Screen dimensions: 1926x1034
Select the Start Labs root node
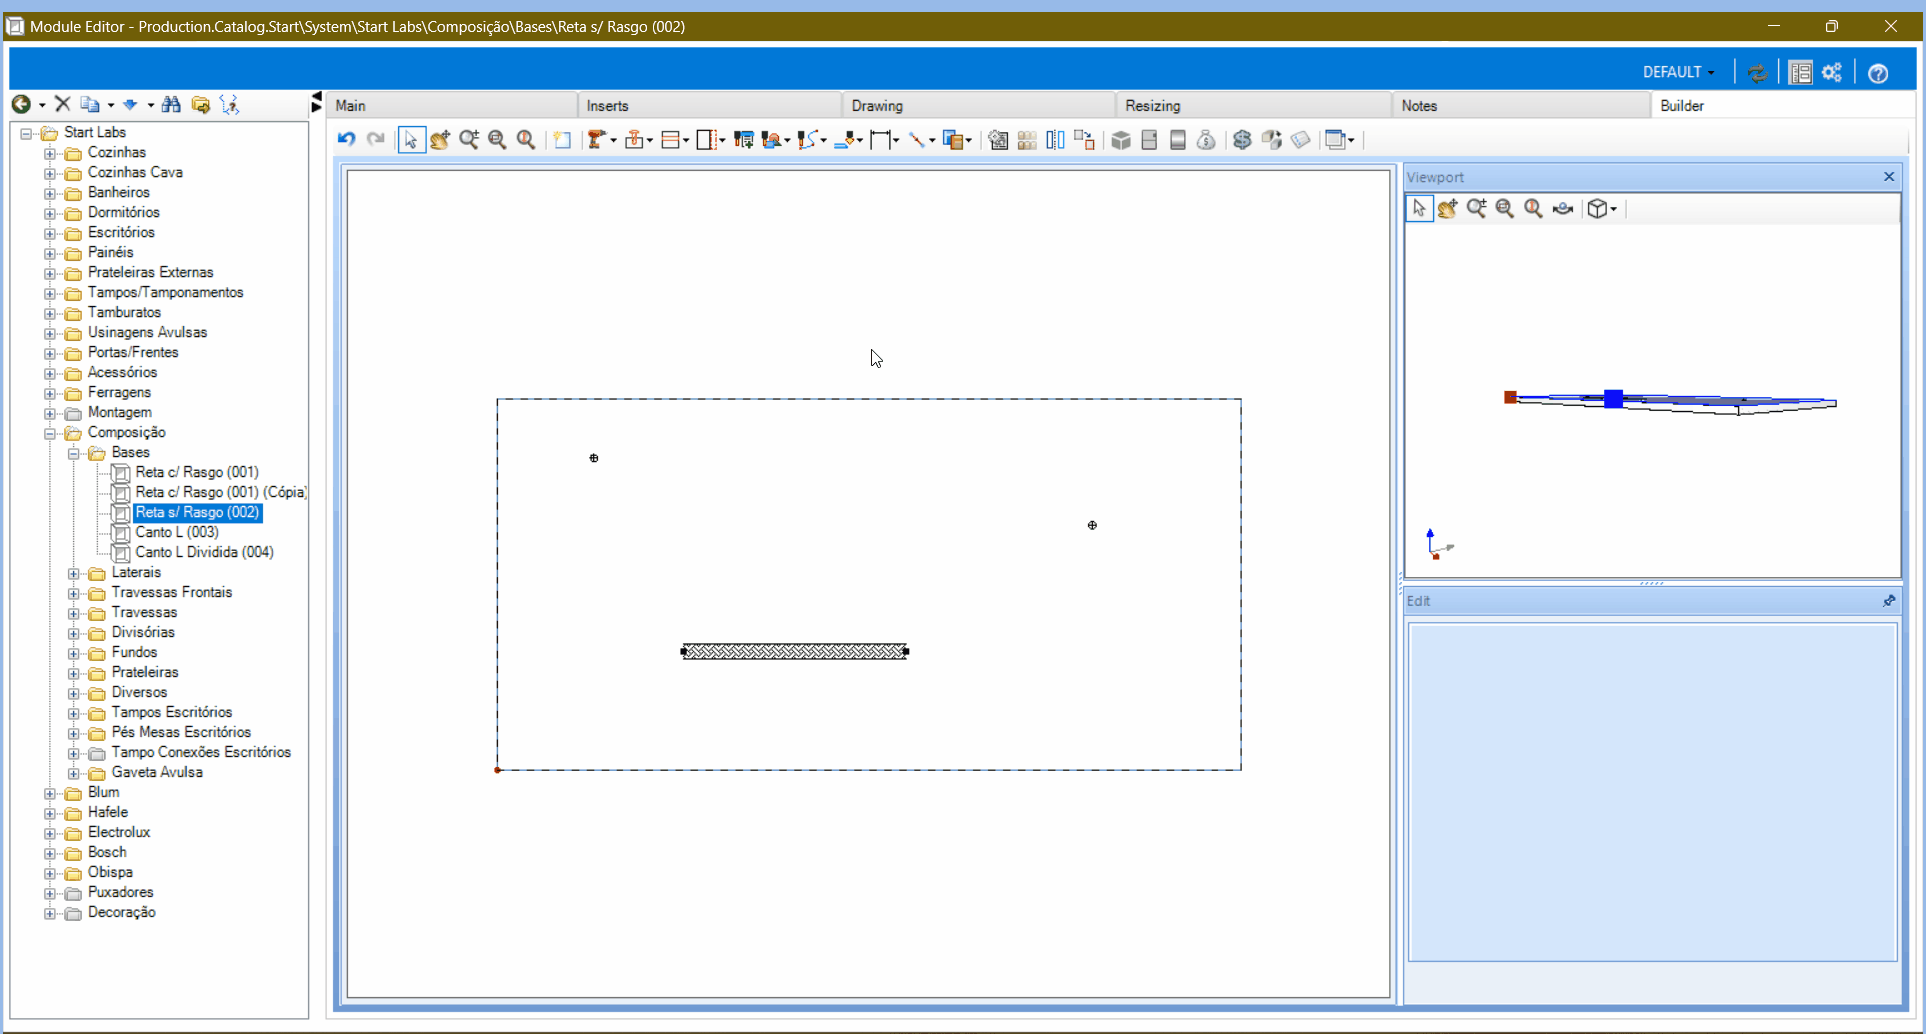point(94,132)
